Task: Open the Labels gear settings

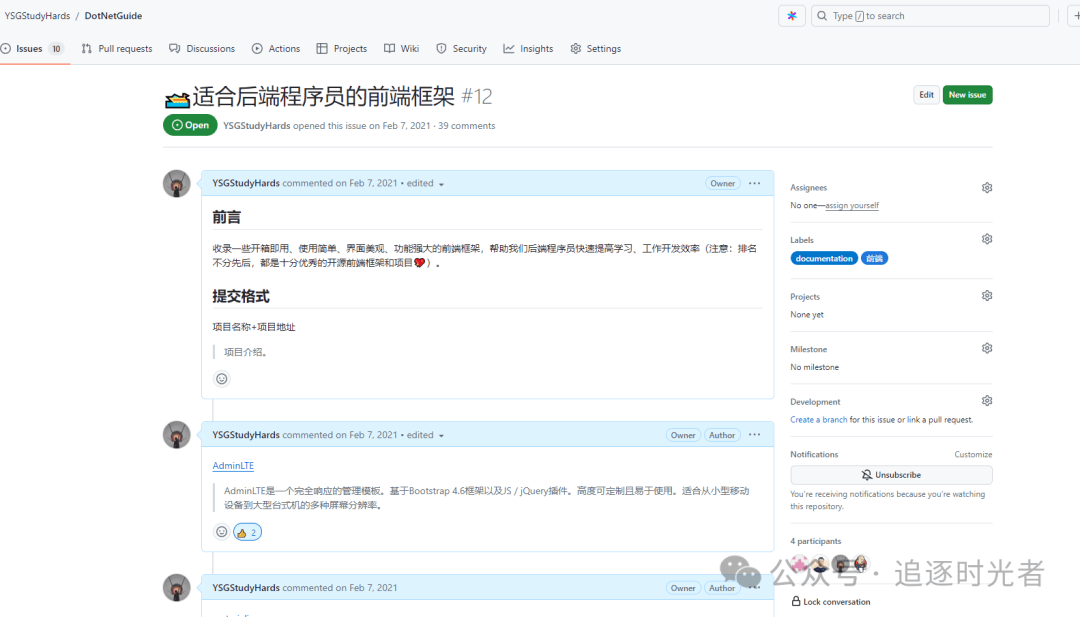Action: pyautogui.click(x=986, y=240)
